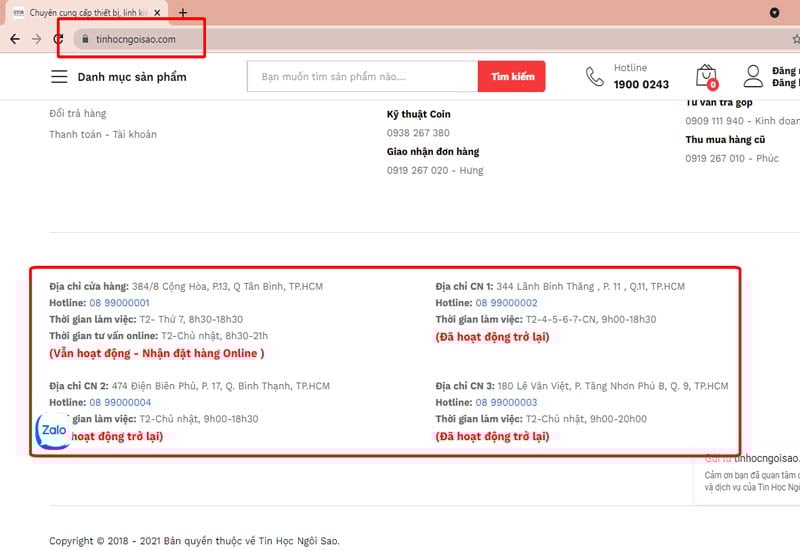Select the Chuyên cung cấp thiết bị tab
Screen dimensions: 800x550
coord(87,13)
